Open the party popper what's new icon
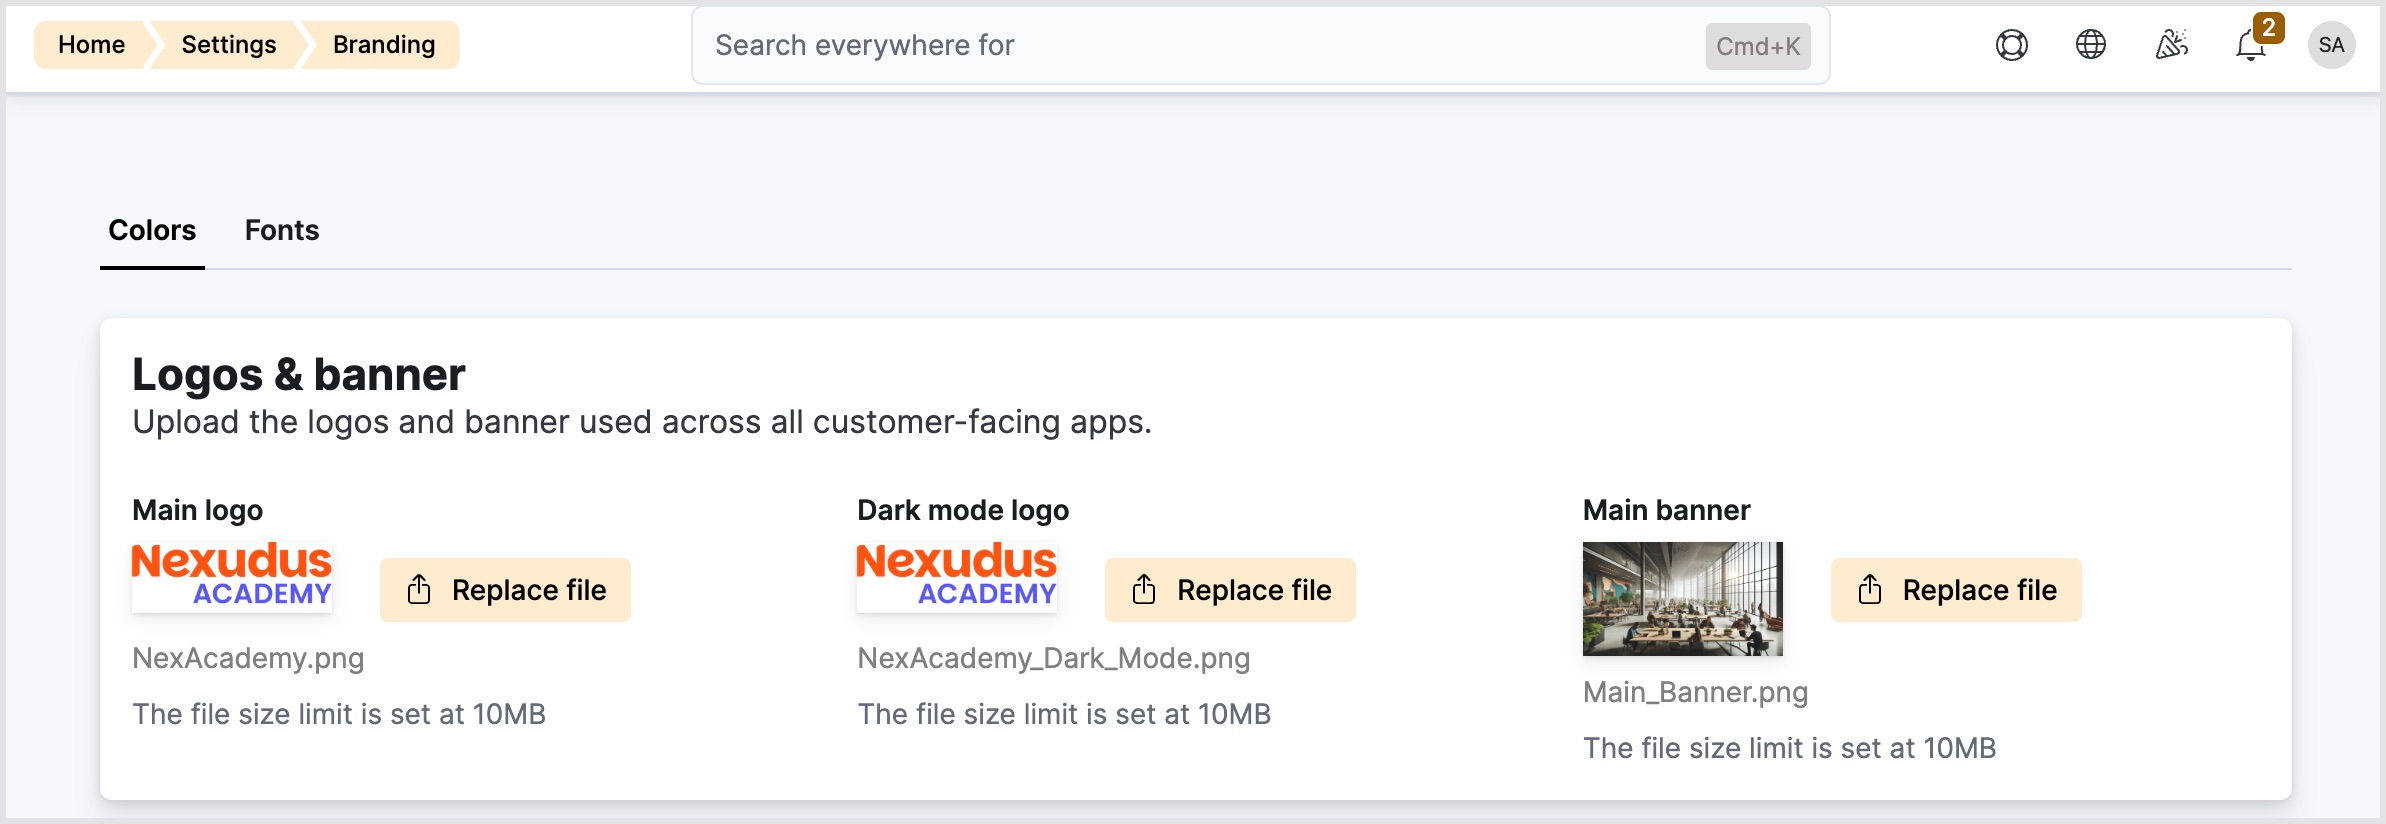Screen dimensions: 2386x824 pyautogui.click(x=2171, y=45)
